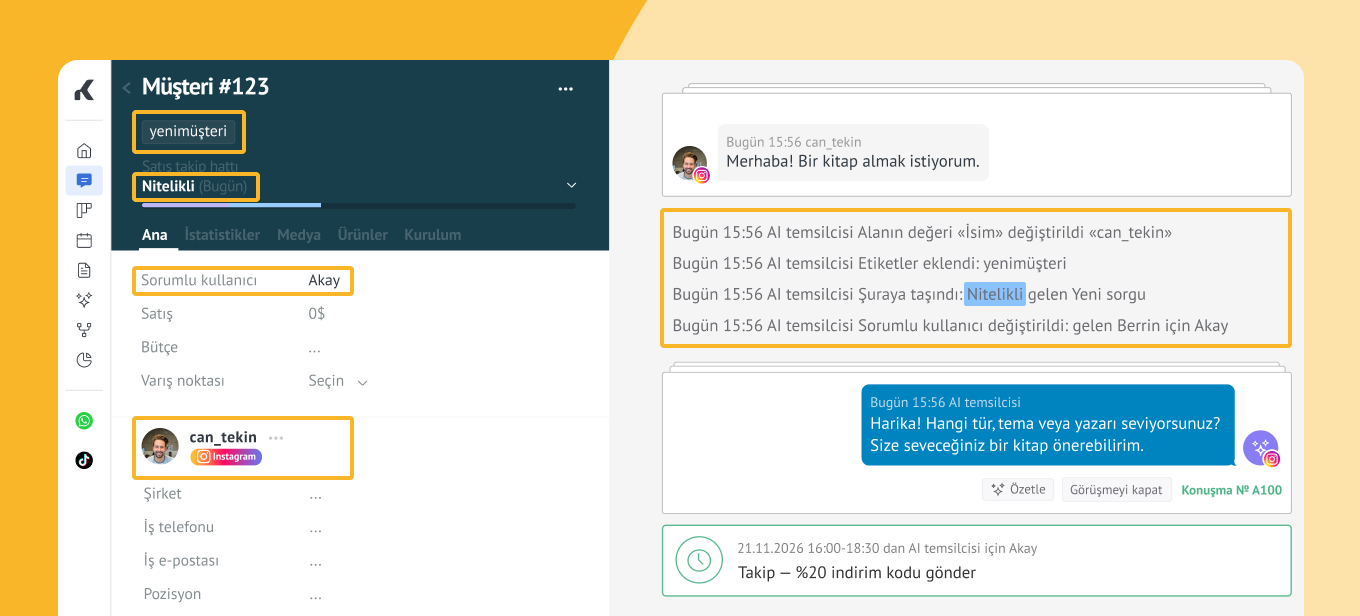
Task: Click the document icon in sidebar
Action: tap(84, 270)
